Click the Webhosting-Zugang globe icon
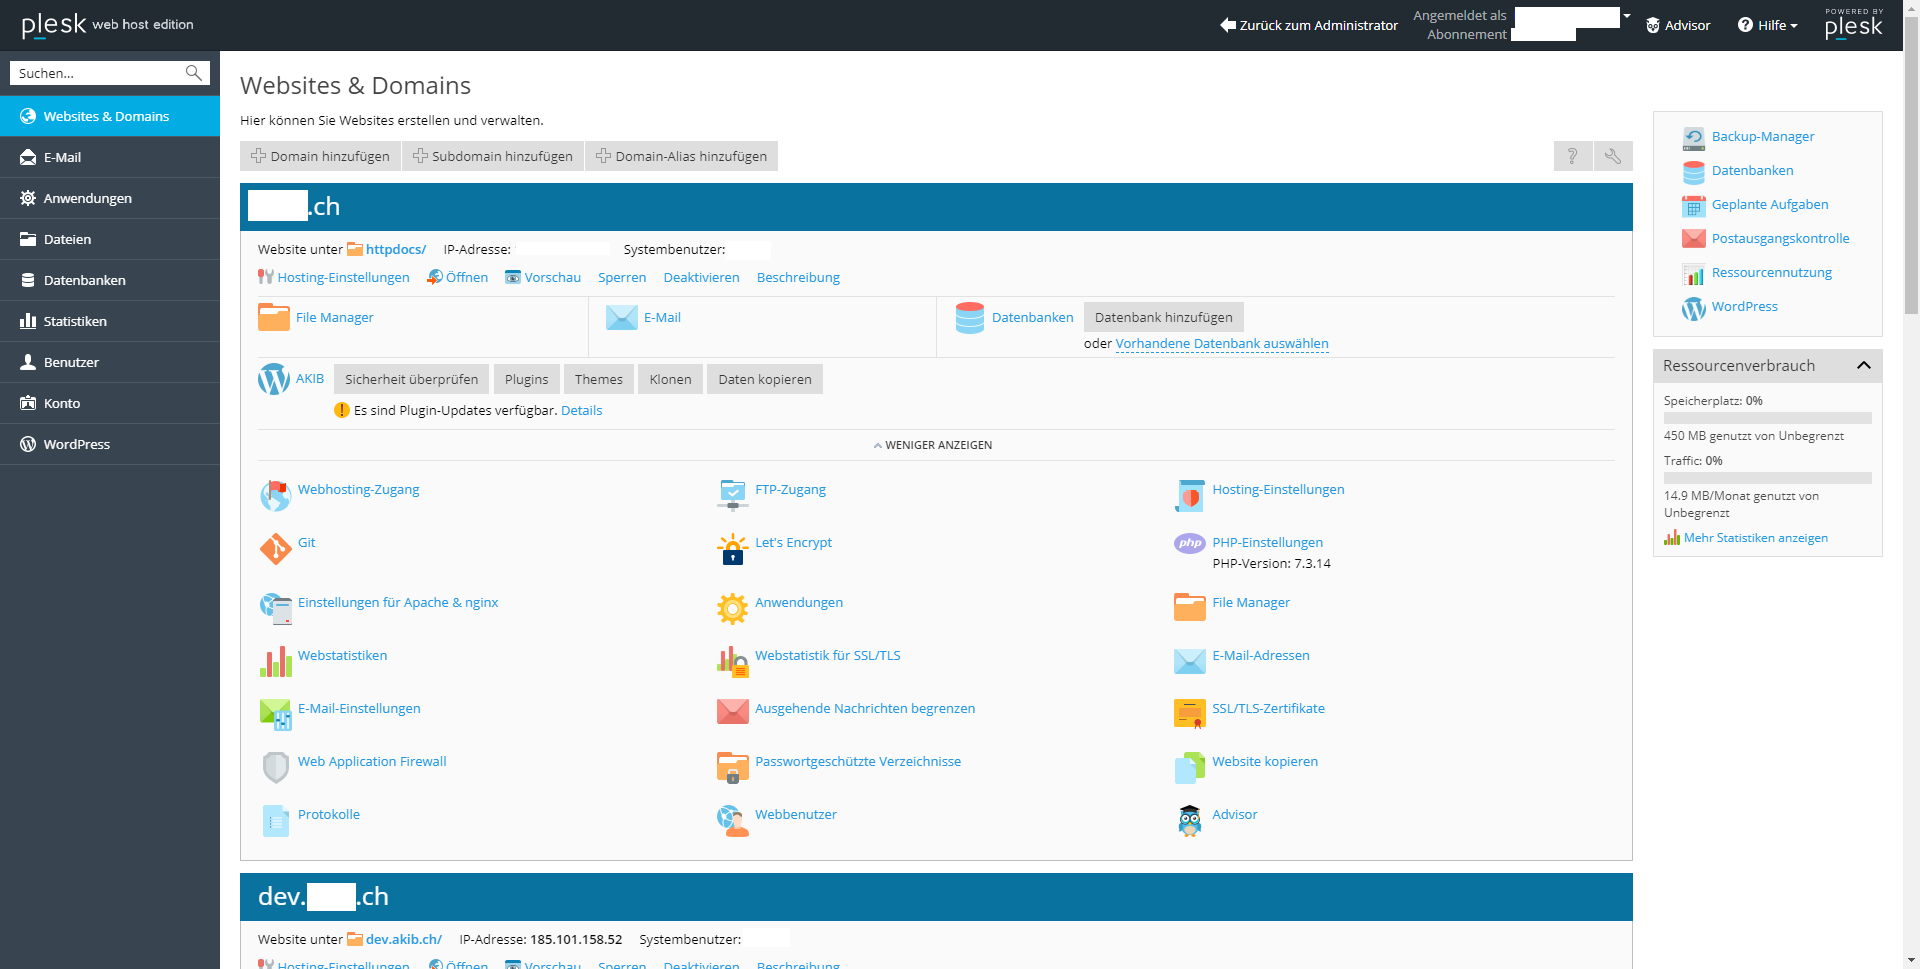Screen dimensions: 1920x969 275,495
